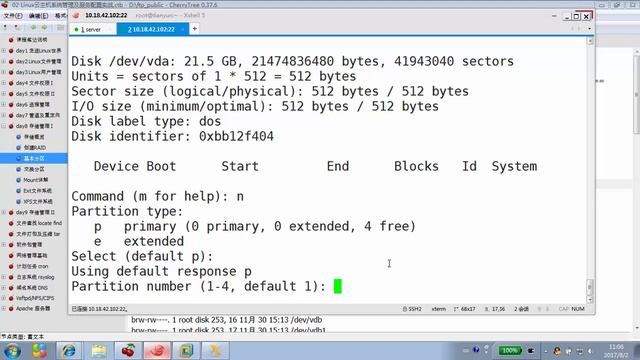
Task: Launch Internet Explorer from taskbar
Action: coord(69,351)
